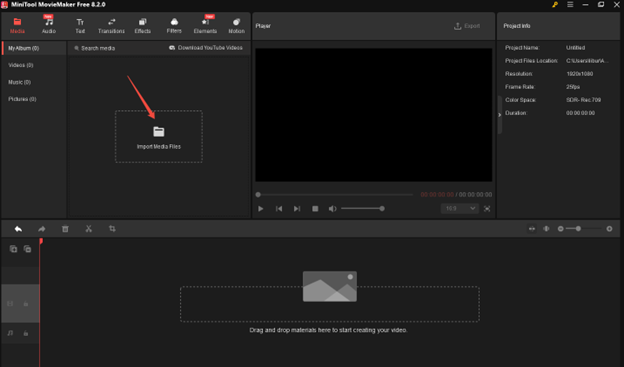Image resolution: width=624 pixels, height=367 pixels.
Task: Click the Project Files Location path
Action: 587,61
